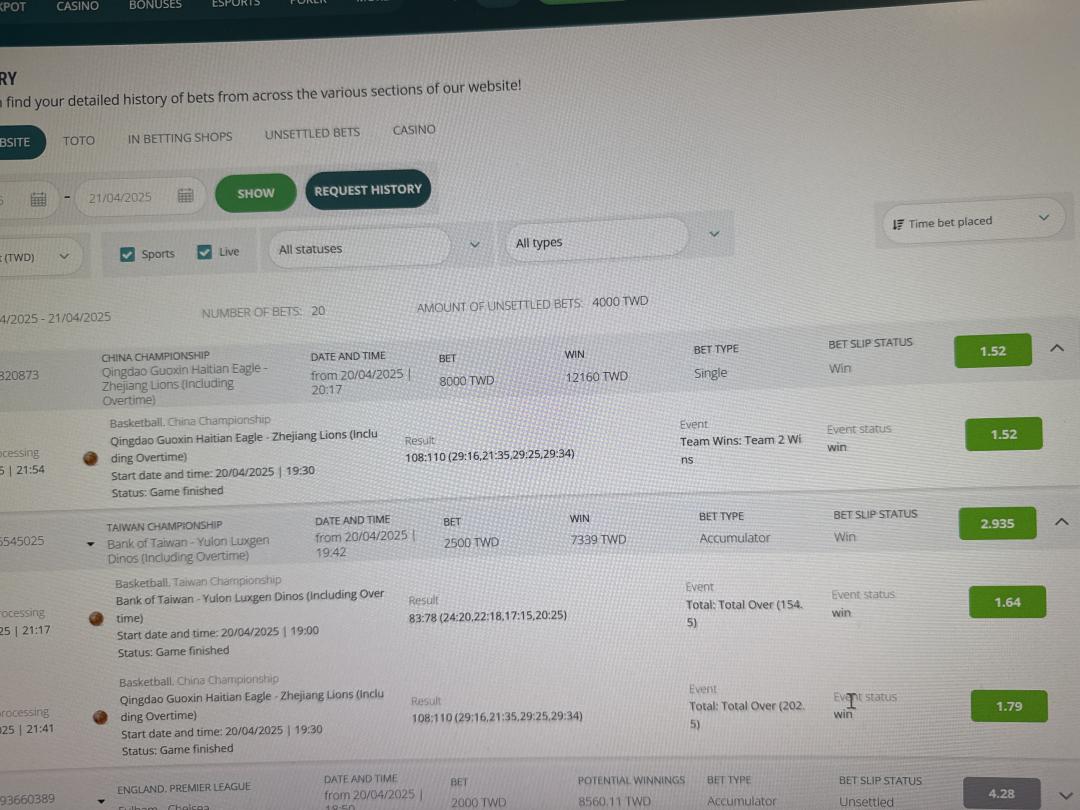Click the Unsettled bet slip status
The image size is (1080, 810).
pos(866,802)
